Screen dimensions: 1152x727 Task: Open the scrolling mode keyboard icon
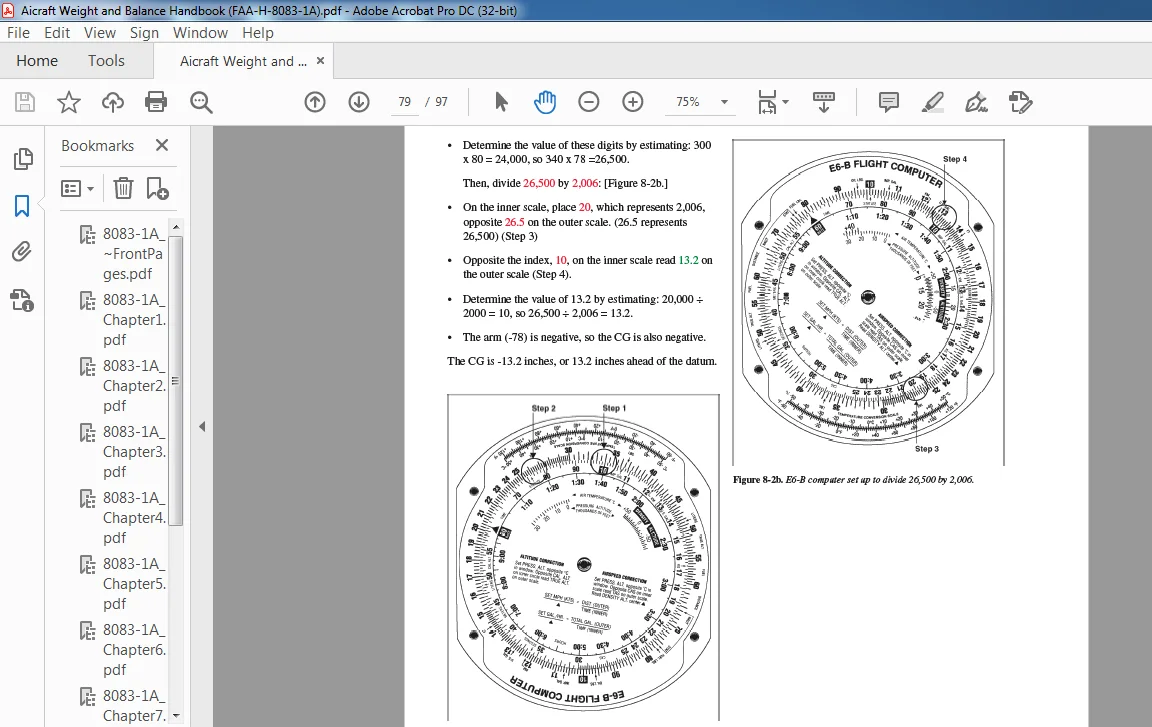point(823,102)
